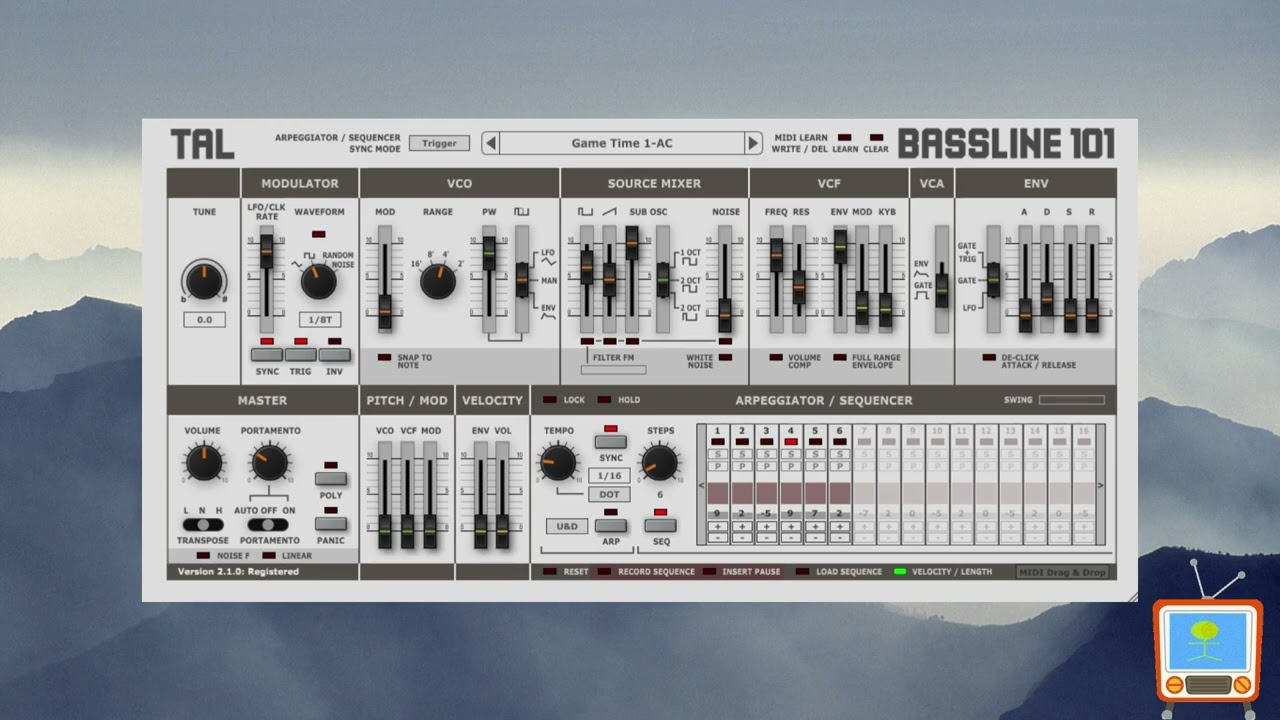Screen dimensions: 1280x720
Task: Open the 1/16 arpeggiator rate dropdown
Action: 609,476
